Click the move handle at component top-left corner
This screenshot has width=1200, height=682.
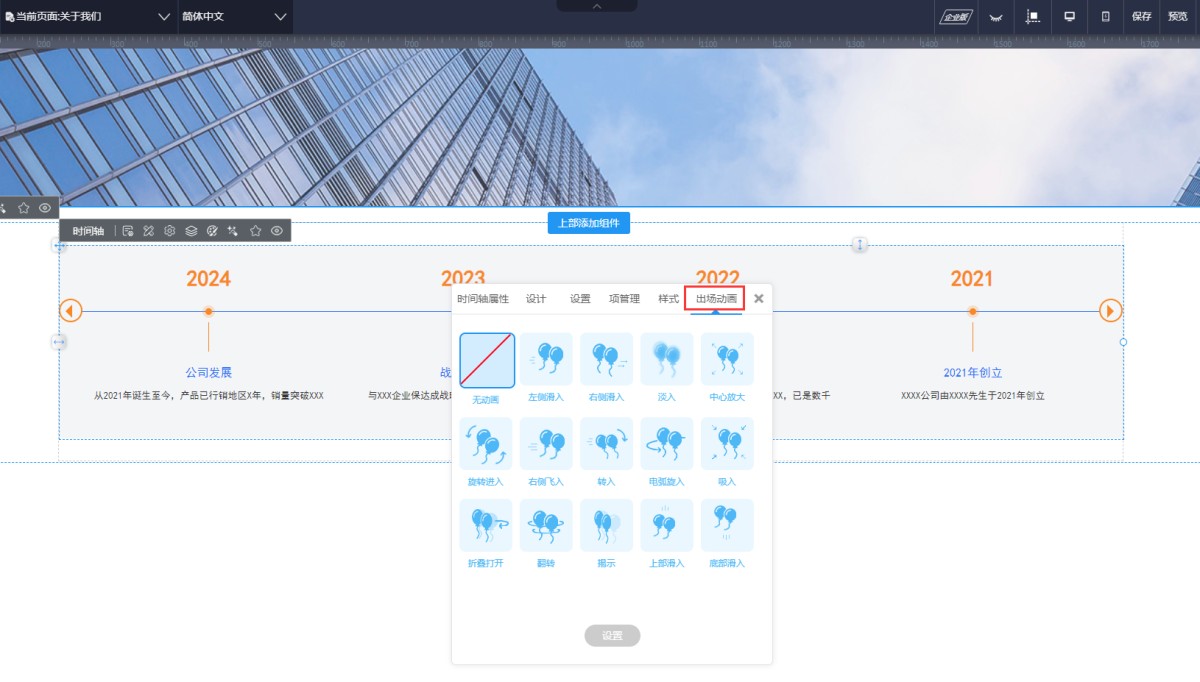coord(59,245)
